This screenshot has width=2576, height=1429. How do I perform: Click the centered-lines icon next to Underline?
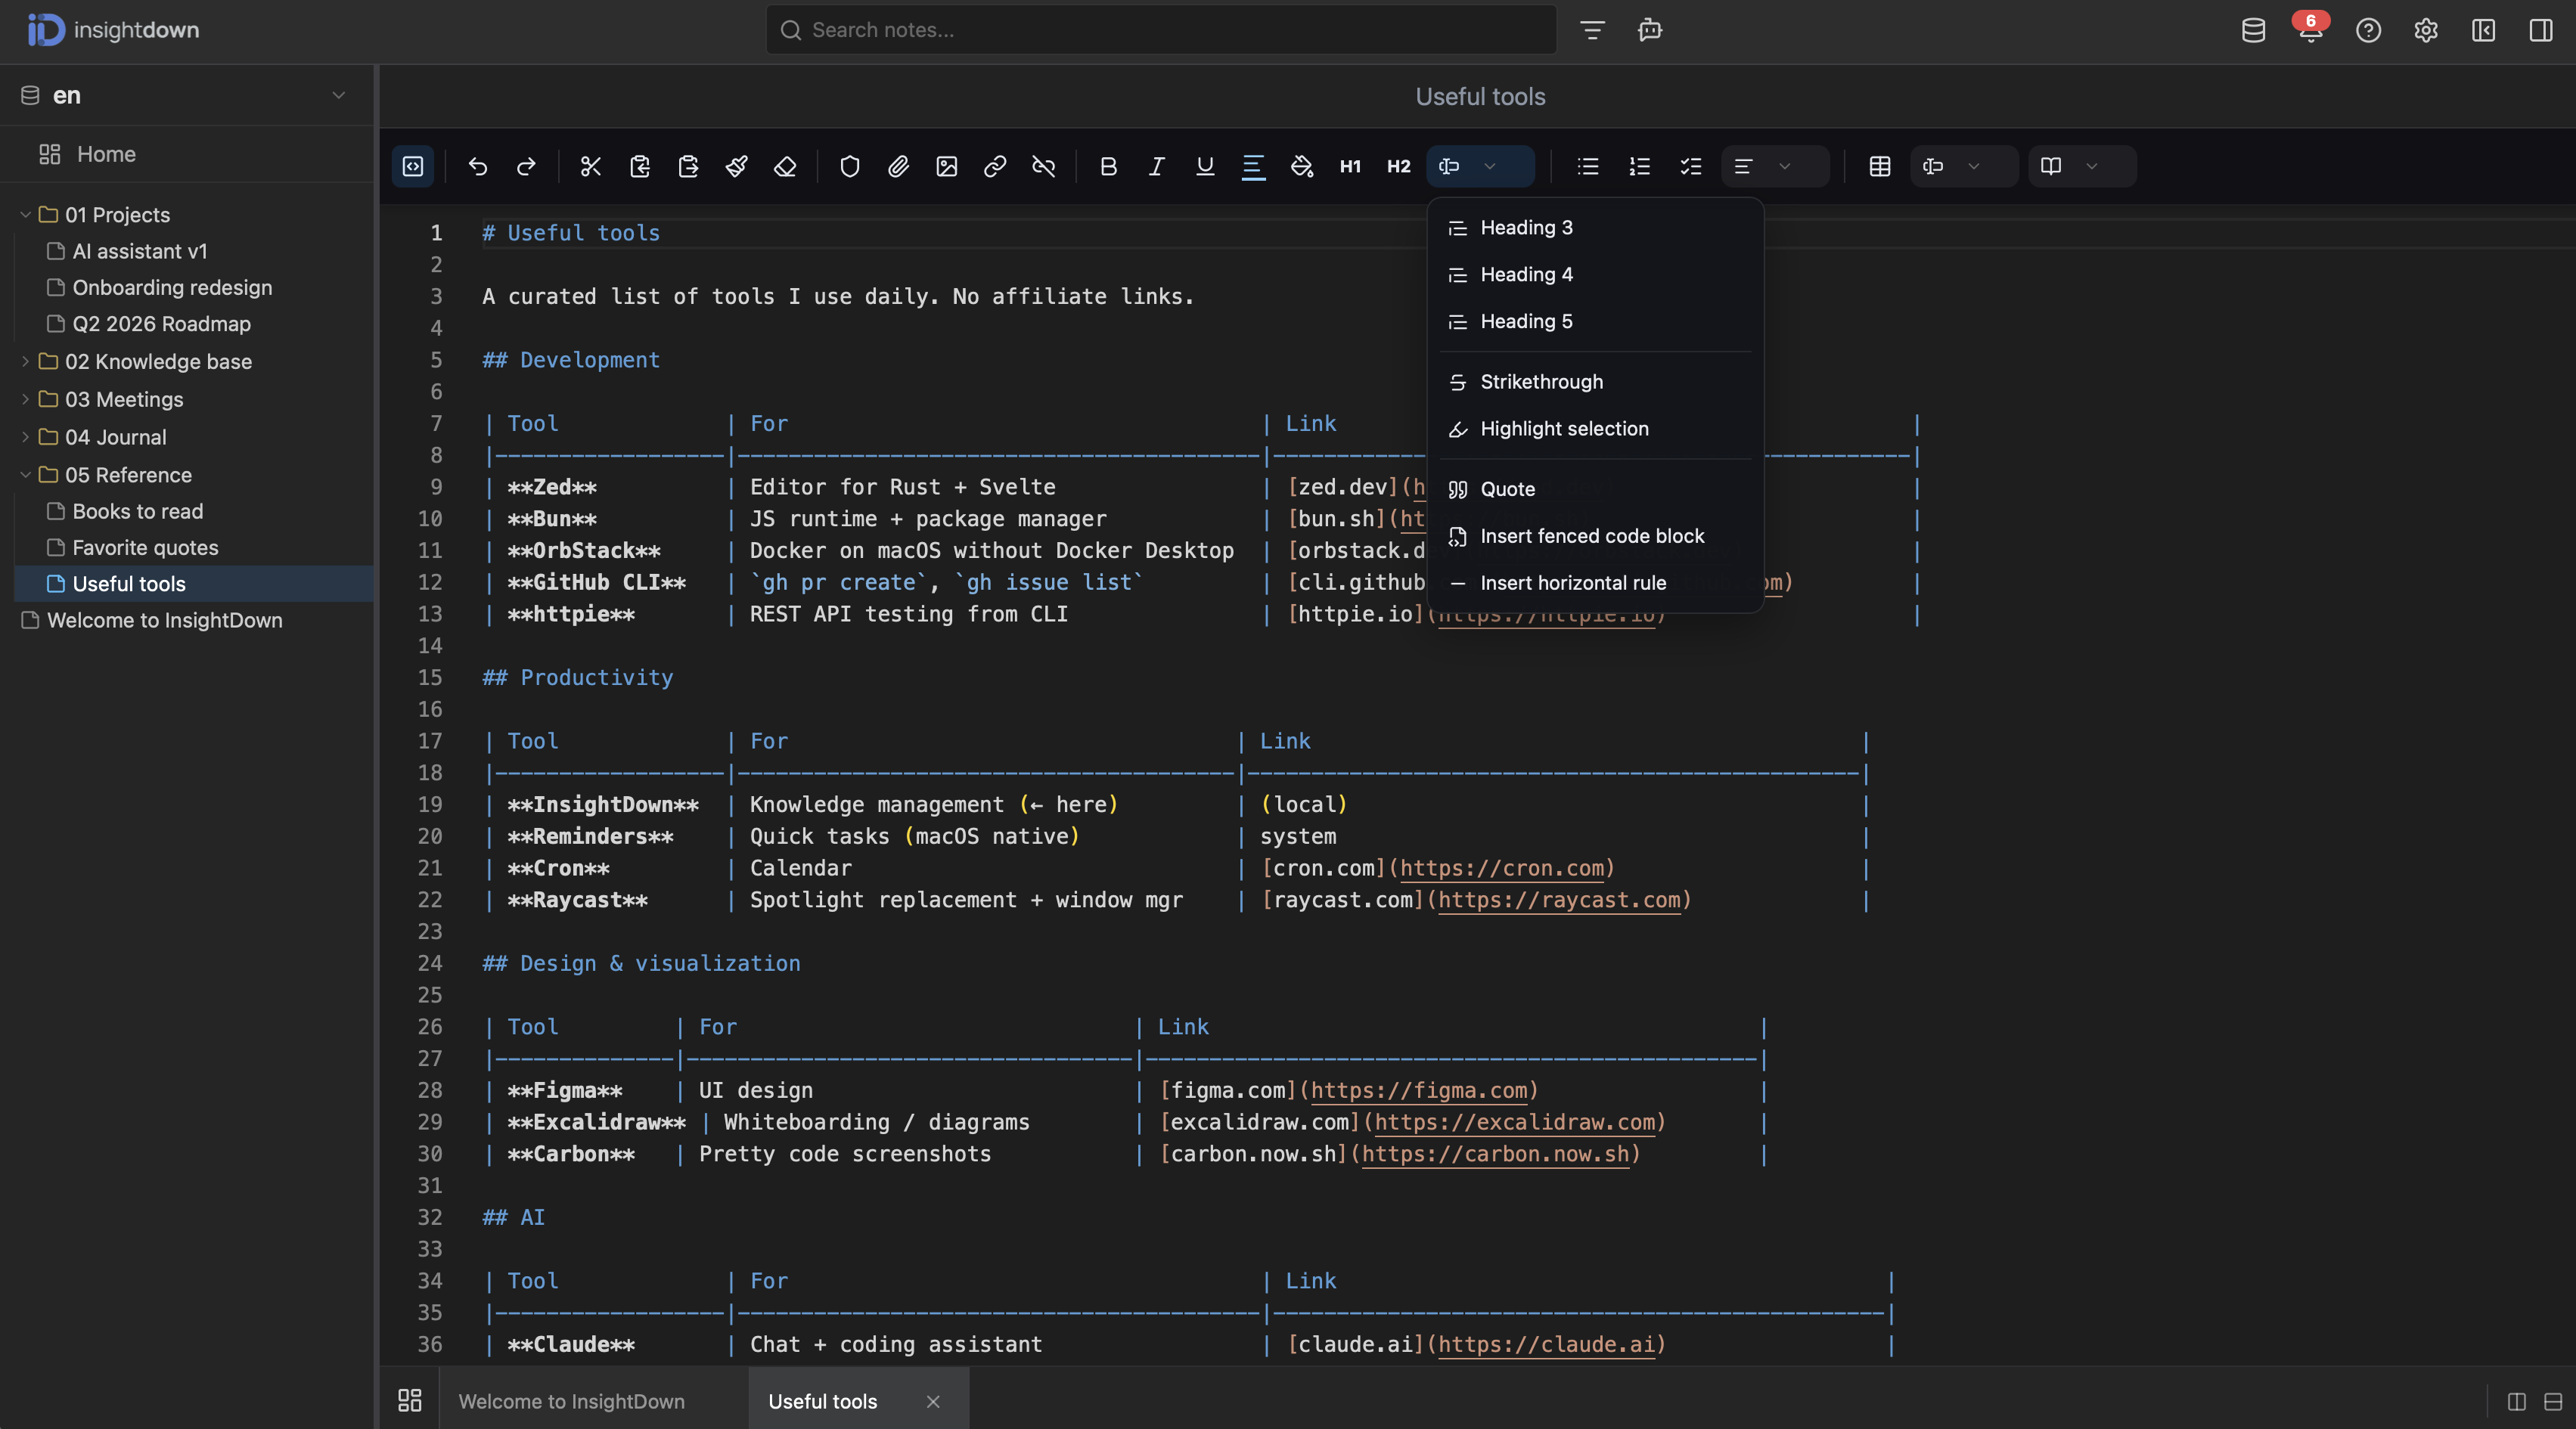[x=1253, y=166]
